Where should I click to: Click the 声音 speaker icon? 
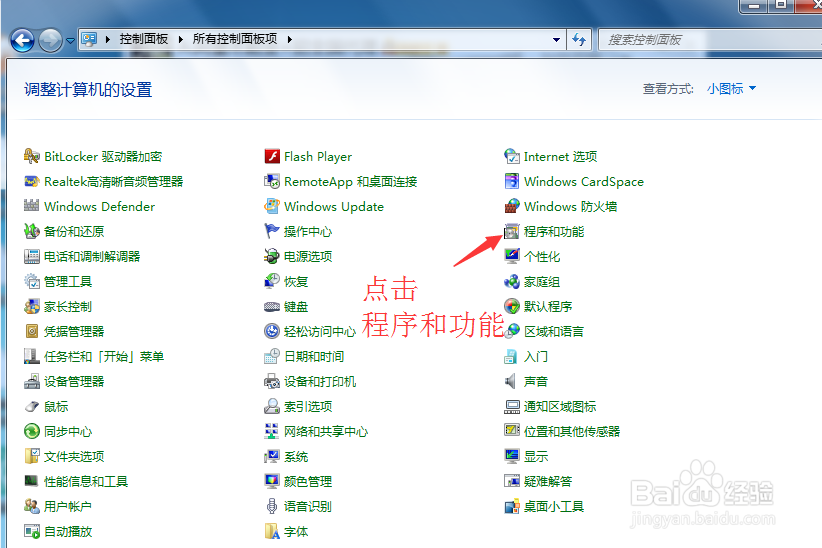511,381
